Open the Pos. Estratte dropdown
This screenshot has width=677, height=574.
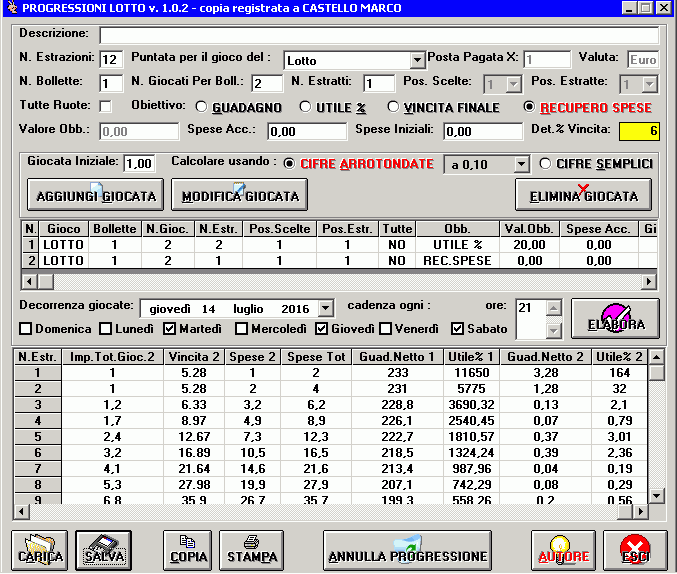pos(649,84)
